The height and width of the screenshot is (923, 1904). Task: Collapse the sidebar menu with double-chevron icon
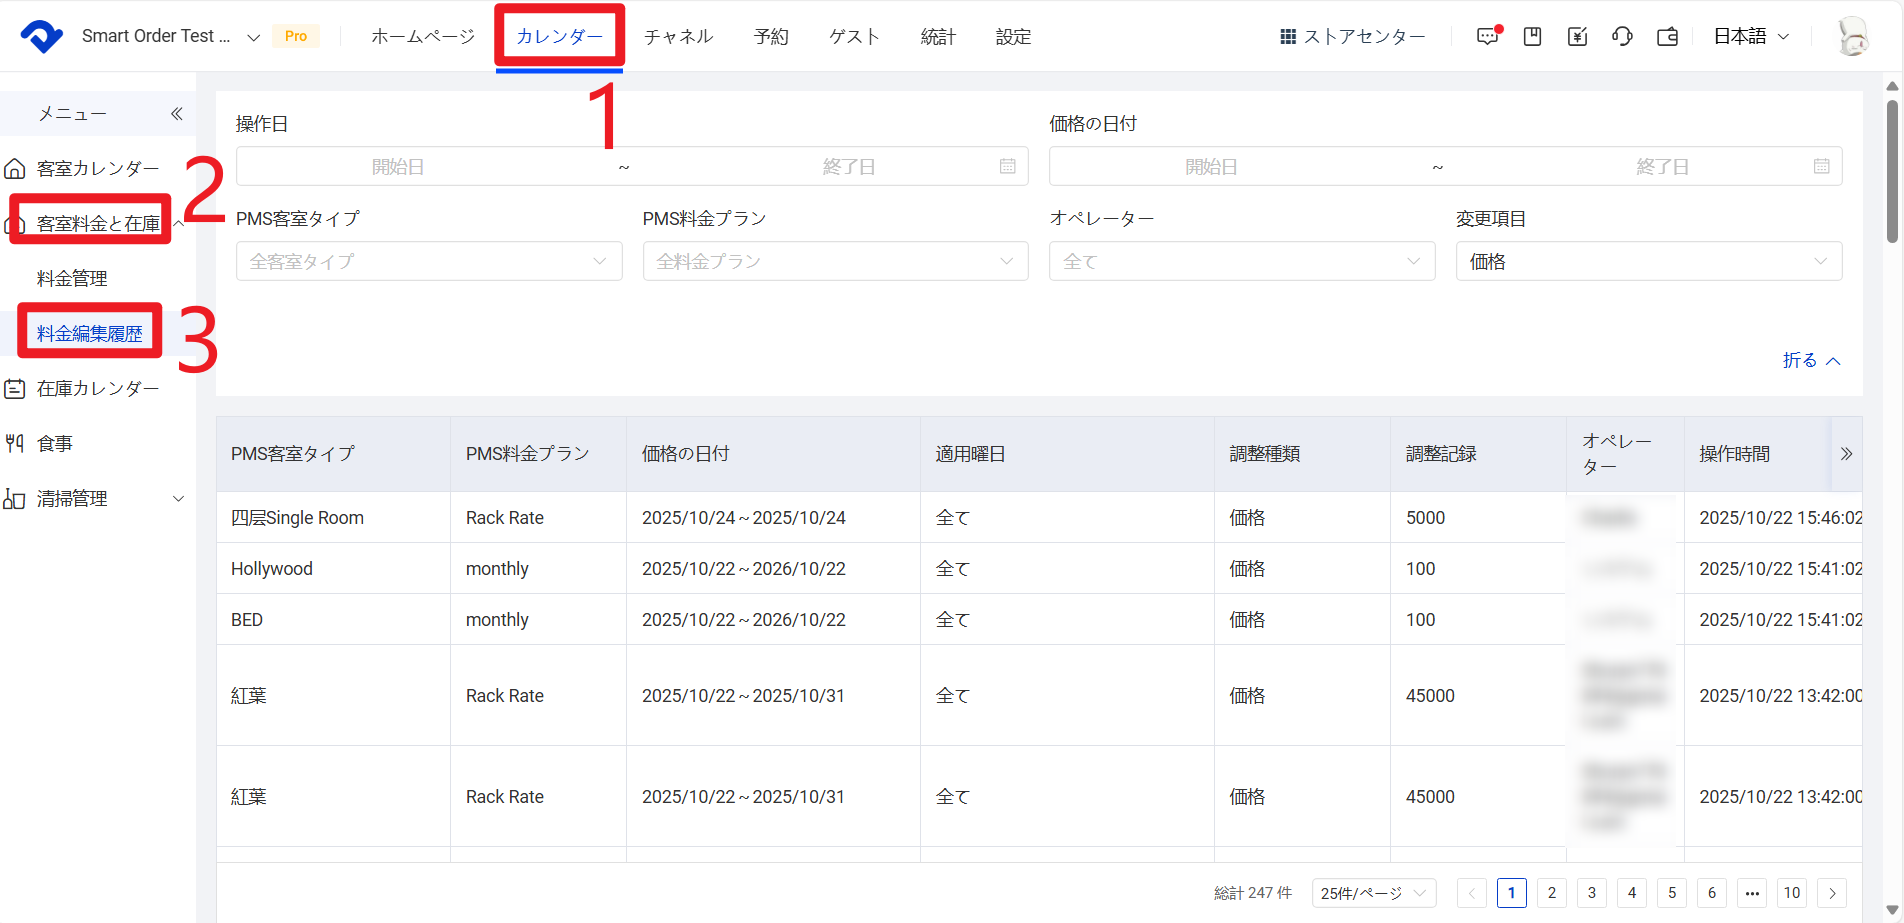[x=177, y=114]
